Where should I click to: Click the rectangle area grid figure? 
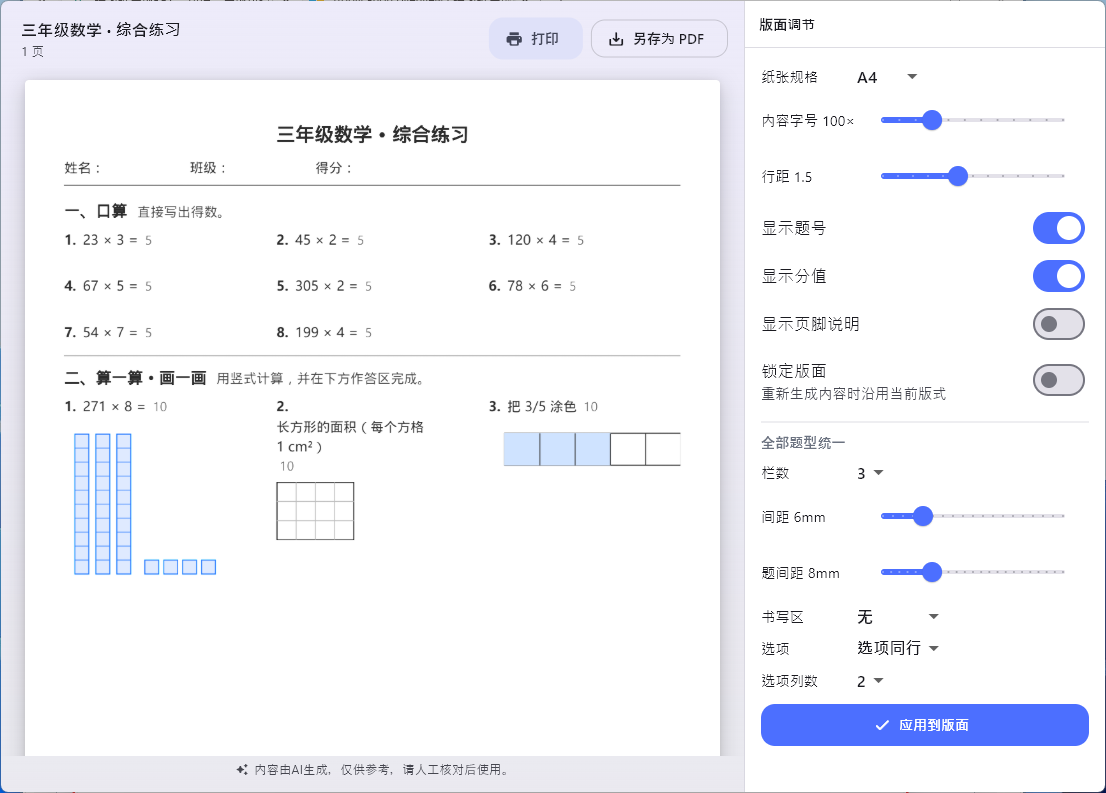(315, 511)
